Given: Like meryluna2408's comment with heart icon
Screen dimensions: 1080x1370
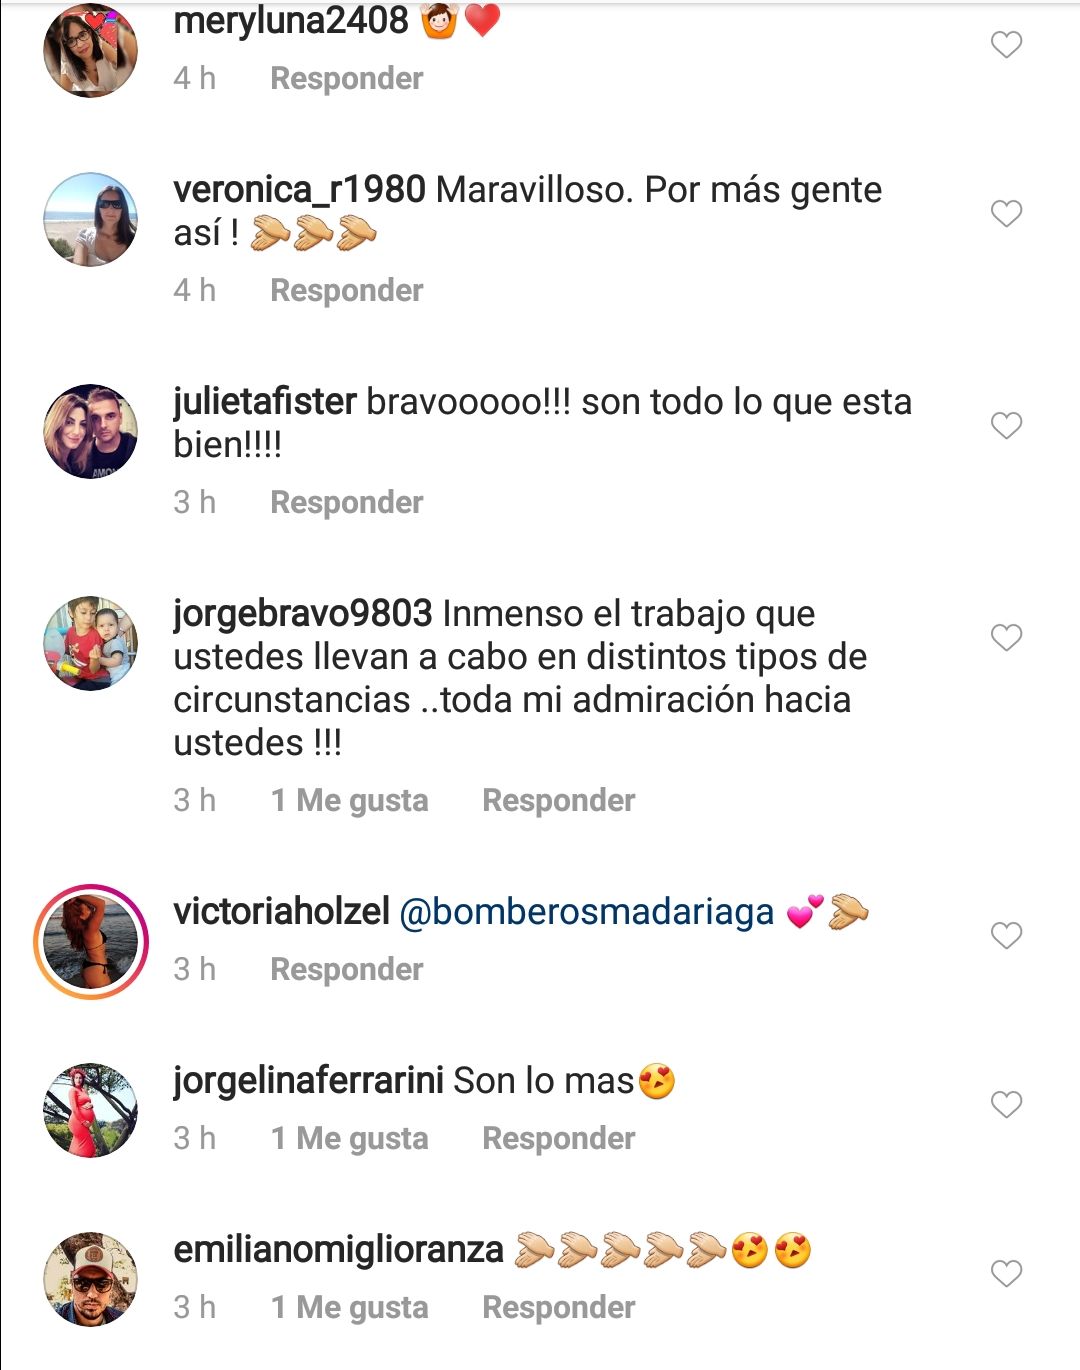Looking at the screenshot, I should coord(1006,44).
